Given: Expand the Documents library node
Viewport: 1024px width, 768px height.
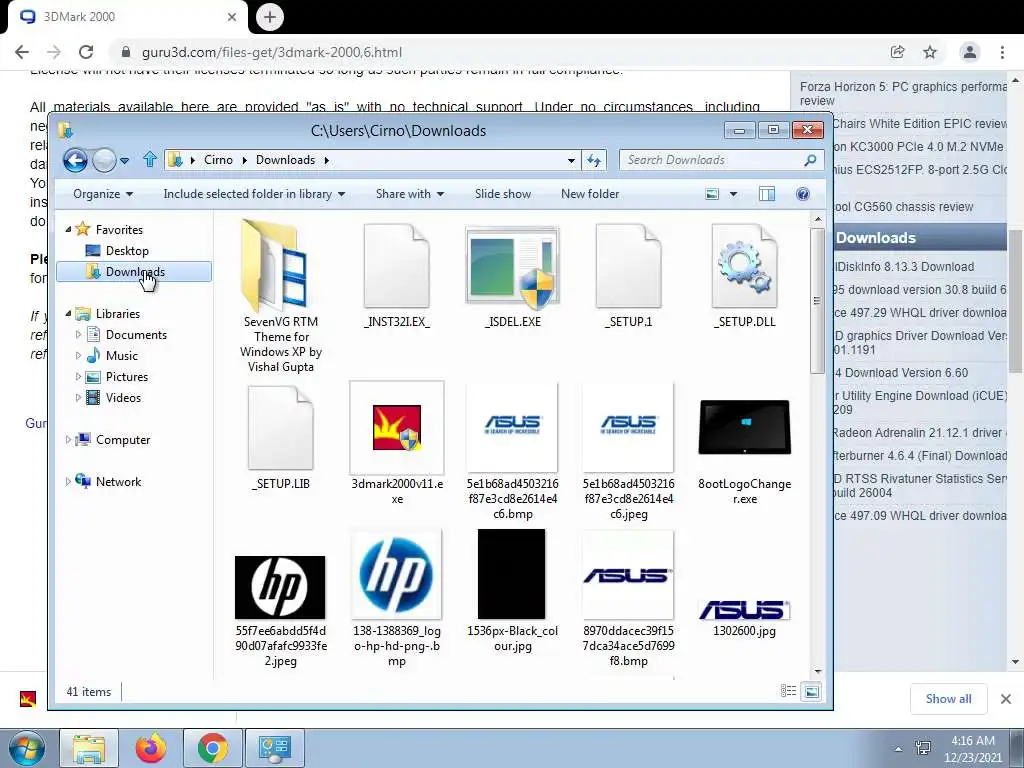Looking at the screenshot, I should pos(78,334).
